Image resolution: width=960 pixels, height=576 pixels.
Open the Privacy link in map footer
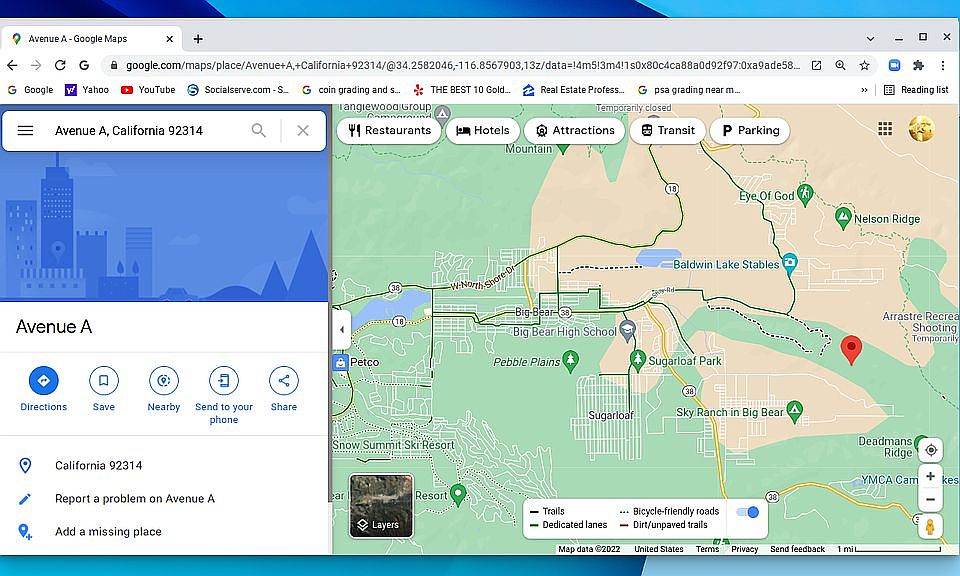pos(744,549)
